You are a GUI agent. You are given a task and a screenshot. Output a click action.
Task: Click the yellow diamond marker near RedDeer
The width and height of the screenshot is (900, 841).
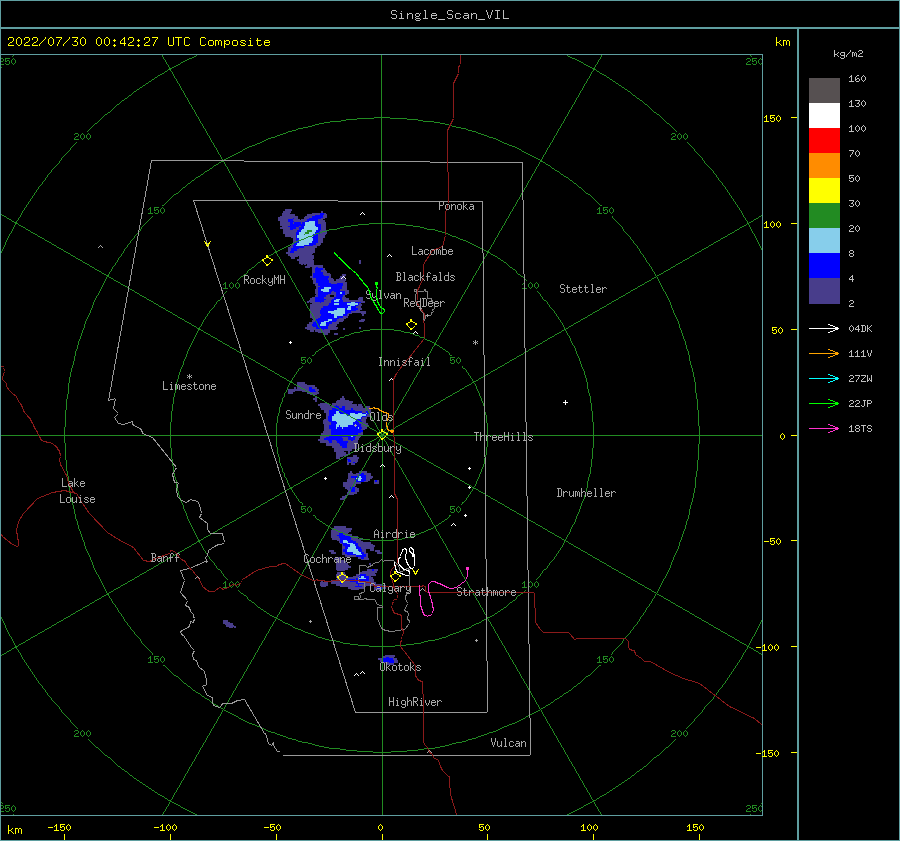[411, 325]
